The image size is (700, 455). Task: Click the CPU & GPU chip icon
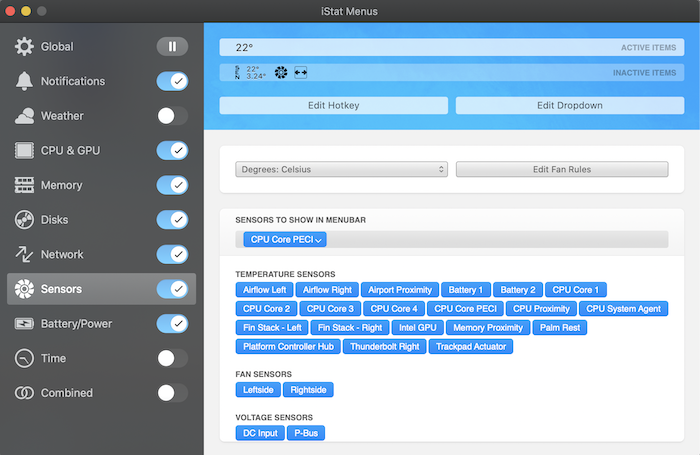[24, 150]
